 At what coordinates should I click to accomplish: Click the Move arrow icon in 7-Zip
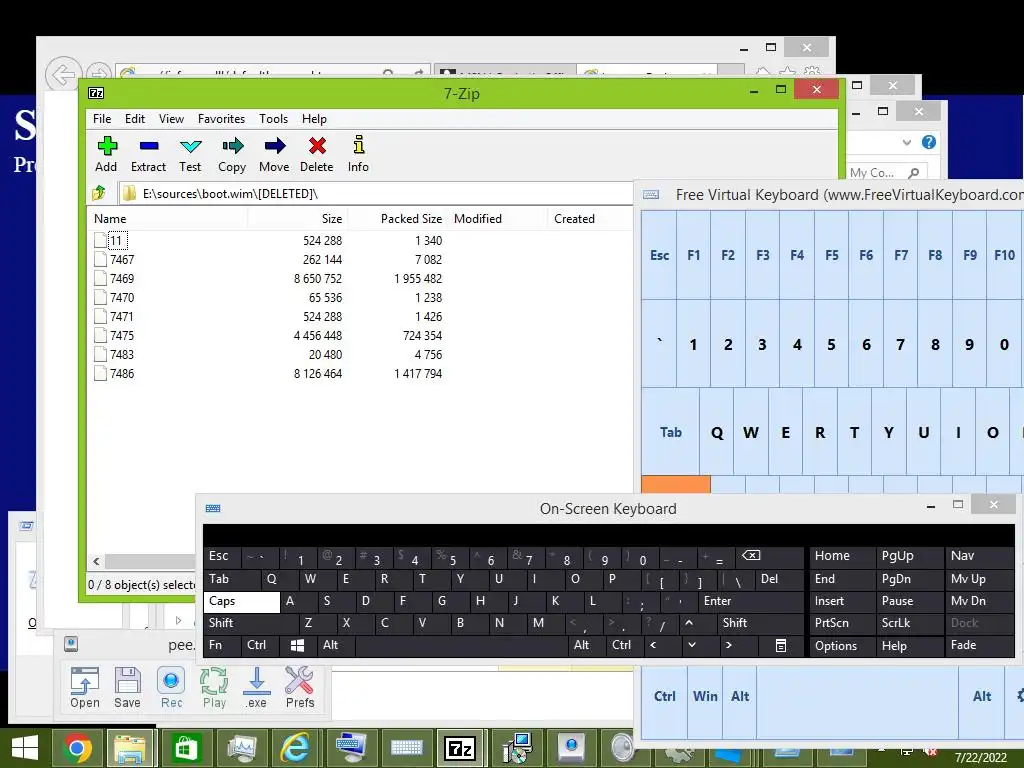coord(274,155)
